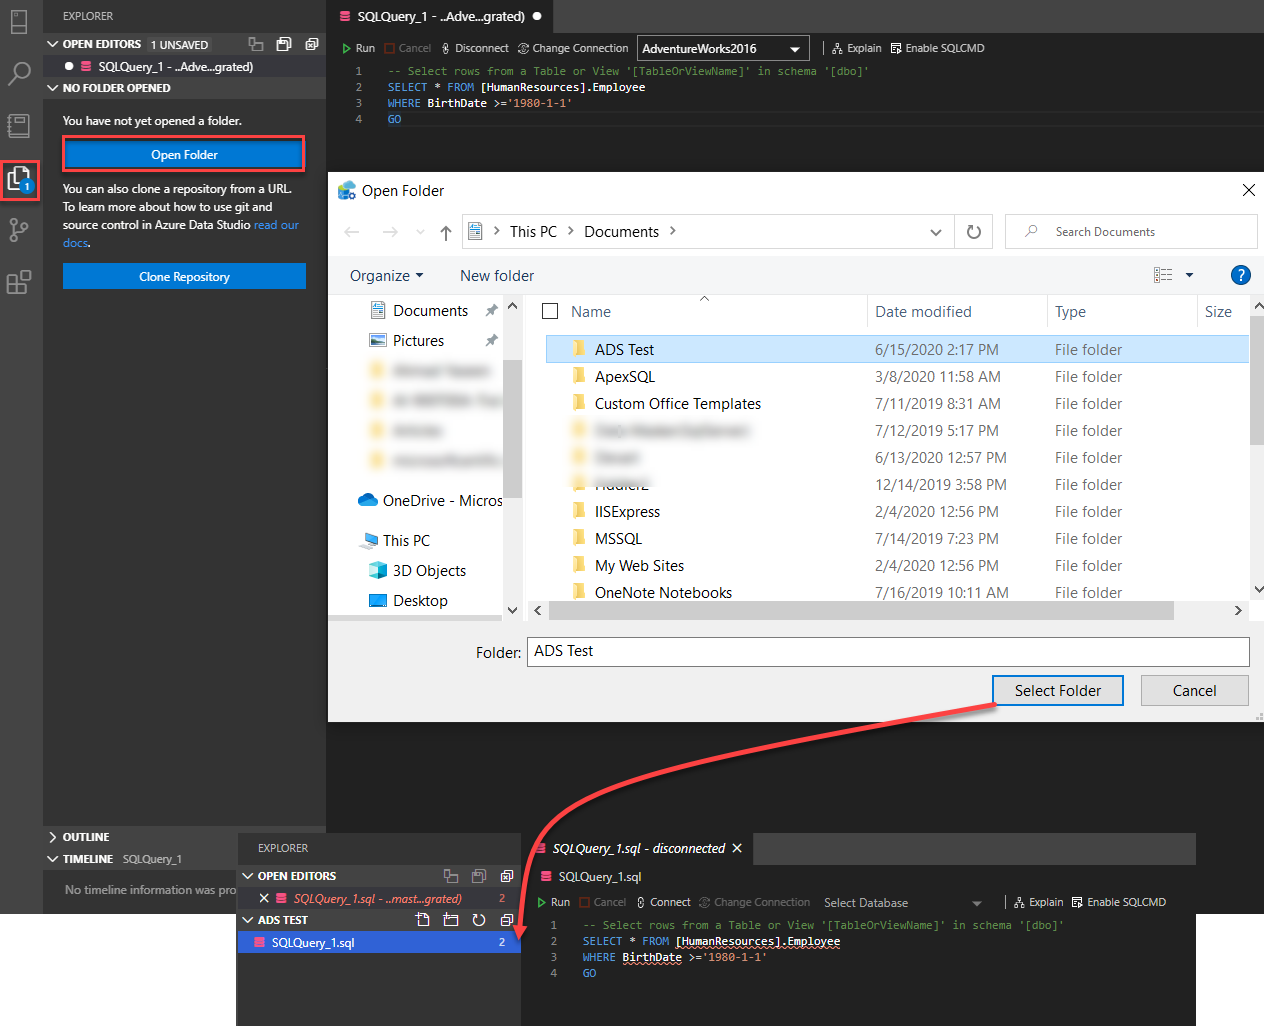The width and height of the screenshot is (1264, 1026).
Task: Click Change Connection in top query toolbar
Action: click(572, 48)
